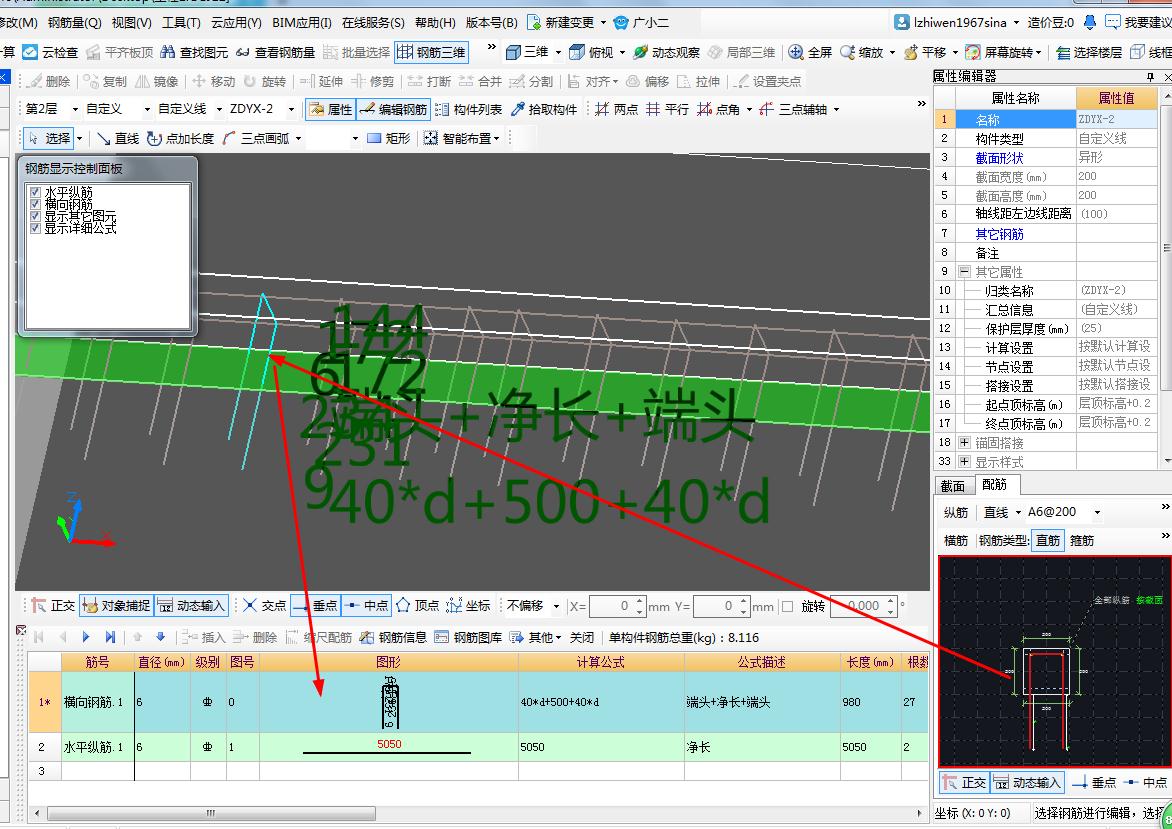Click 选择楼层 select floor tool
This screenshot has width=1172, height=829.
tap(1089, 52)
